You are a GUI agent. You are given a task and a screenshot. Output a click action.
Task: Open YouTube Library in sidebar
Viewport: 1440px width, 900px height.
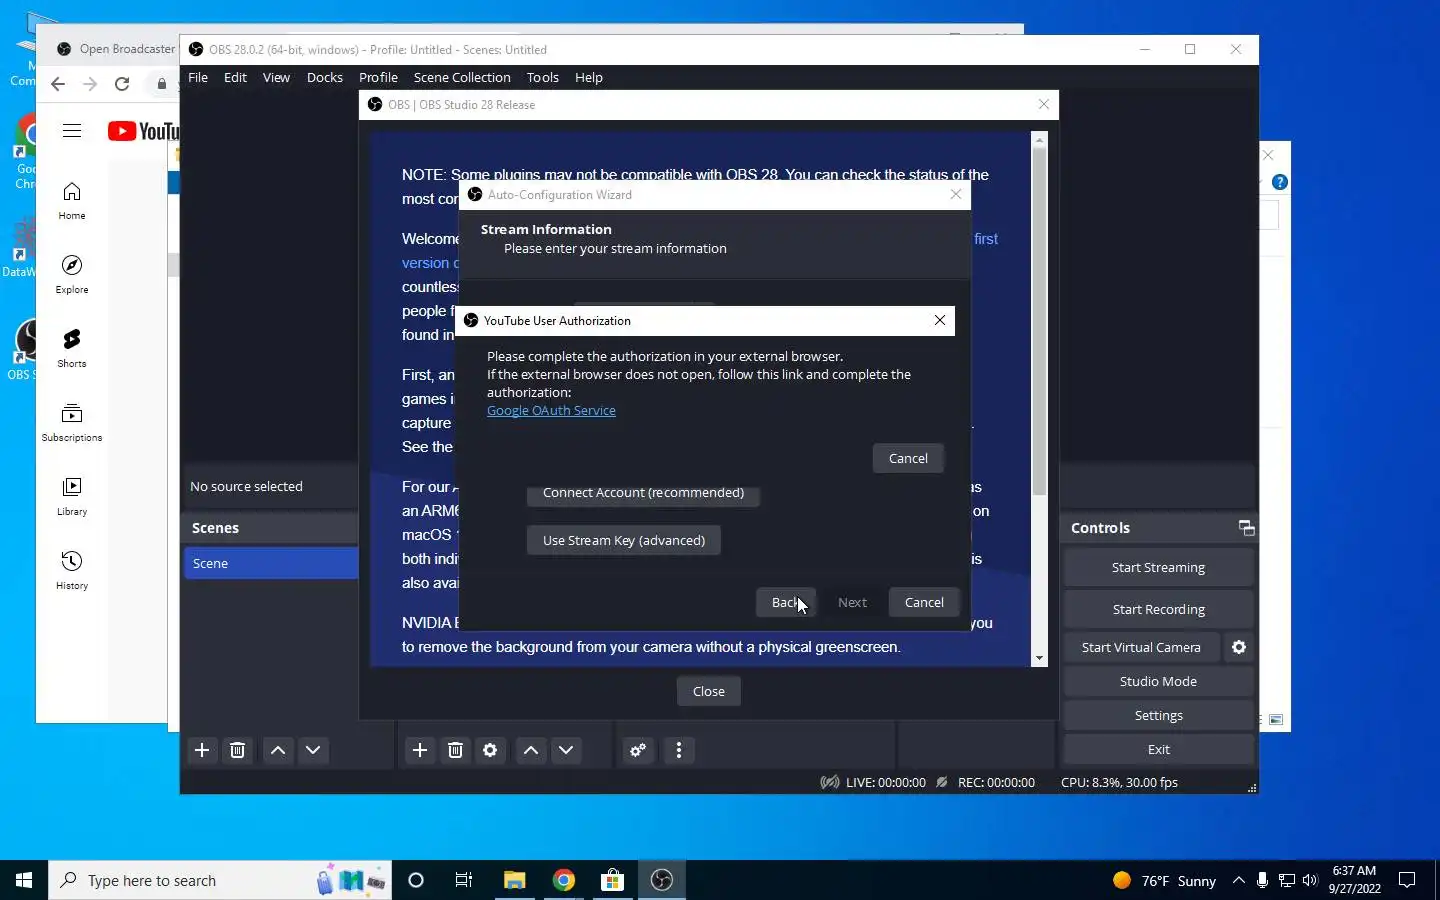(72, 496)
